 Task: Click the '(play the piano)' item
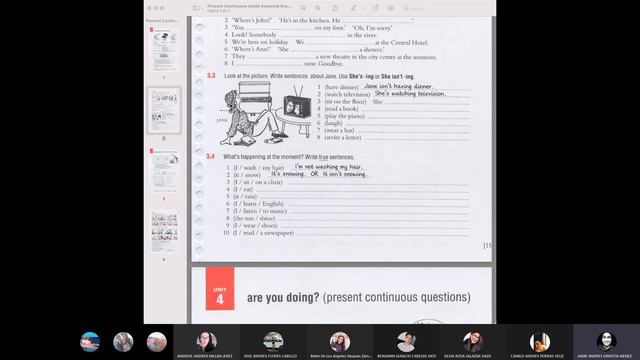coord(344,116)
